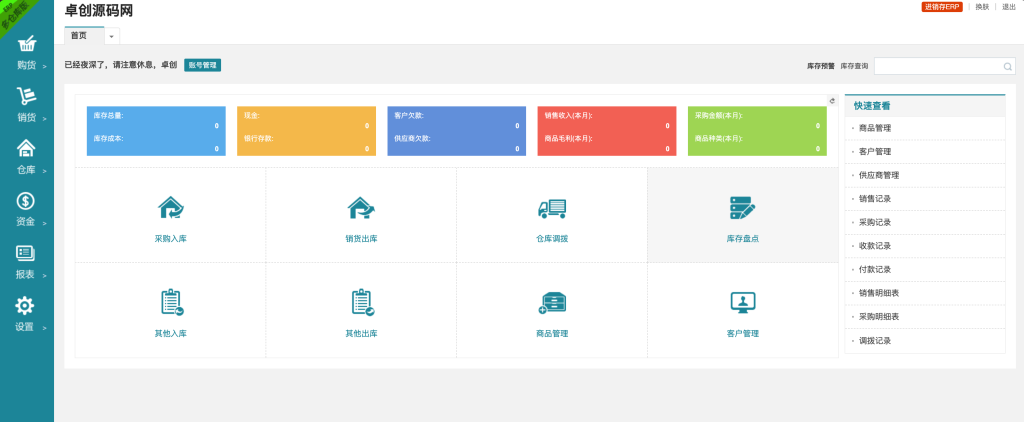Image resolution: width=1024 pixels, height=422 pixels.
Task: Click the search magnifier icon
Action: coord(1008,66)
